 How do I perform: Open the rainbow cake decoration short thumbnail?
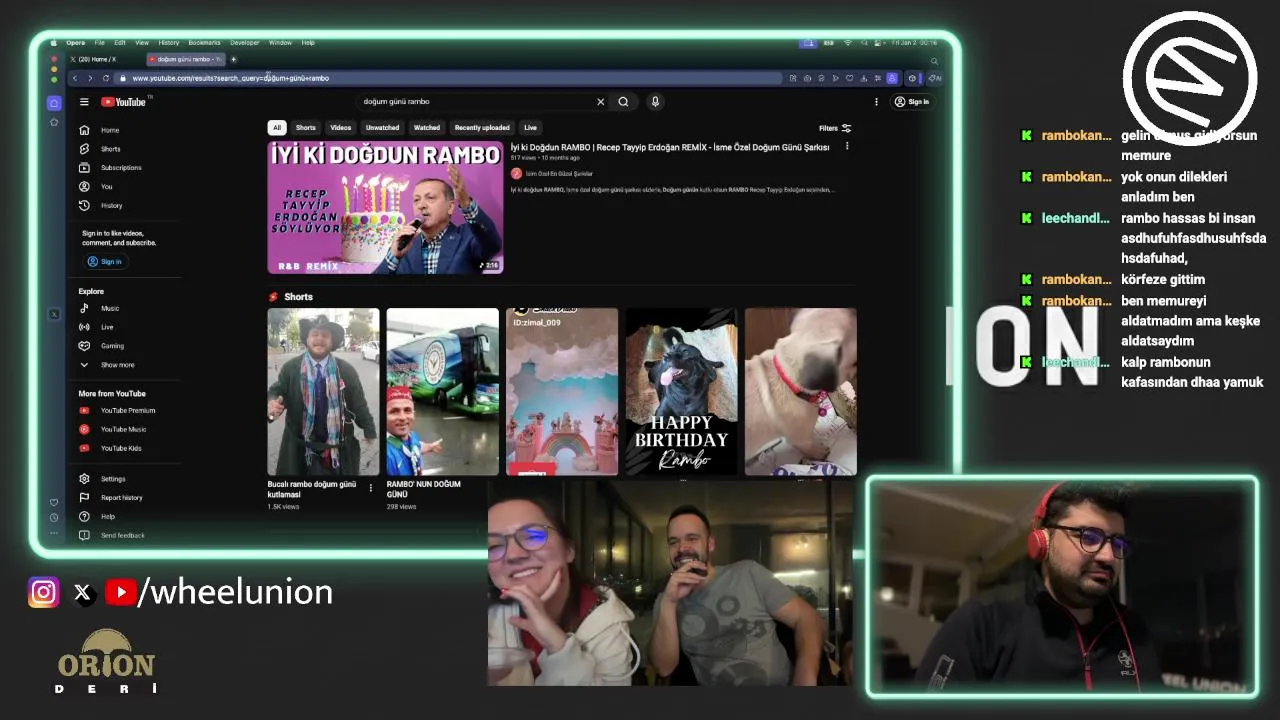[x=562, y=392]
